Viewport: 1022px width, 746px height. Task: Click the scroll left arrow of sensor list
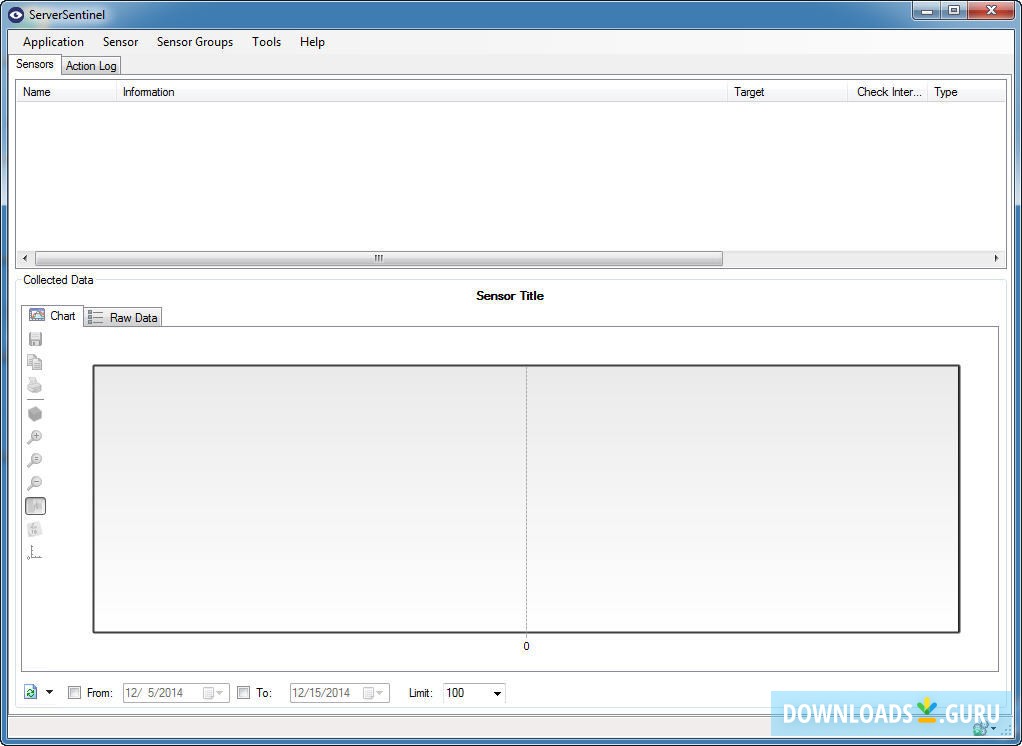tap(25, 259)
